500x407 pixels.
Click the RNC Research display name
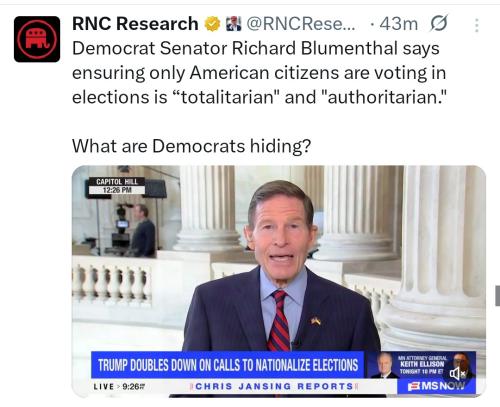pyautogui.click(x=135, y=24)
